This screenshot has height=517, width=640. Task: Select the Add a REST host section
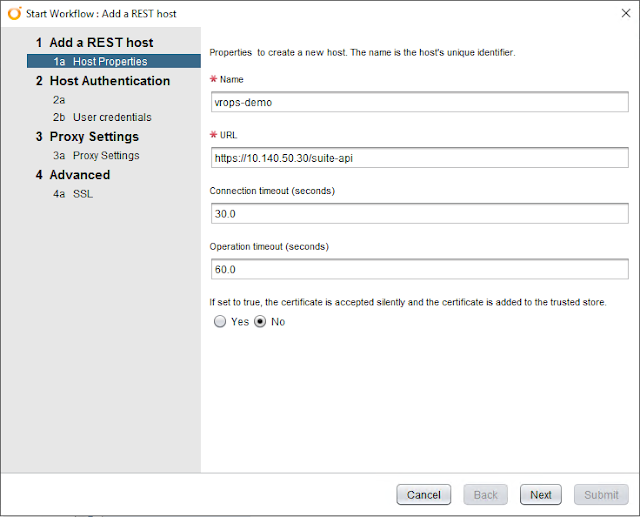pos(101,43)
